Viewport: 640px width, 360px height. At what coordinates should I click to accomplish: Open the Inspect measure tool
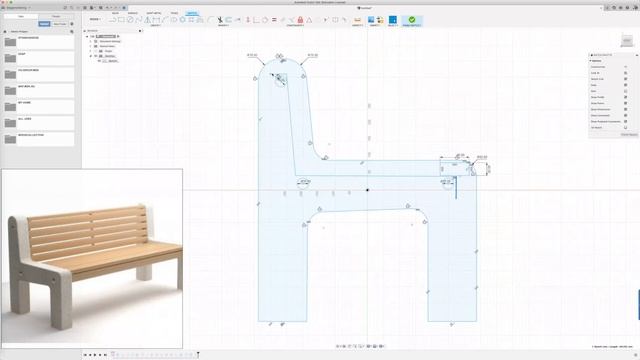coord(358,20)
